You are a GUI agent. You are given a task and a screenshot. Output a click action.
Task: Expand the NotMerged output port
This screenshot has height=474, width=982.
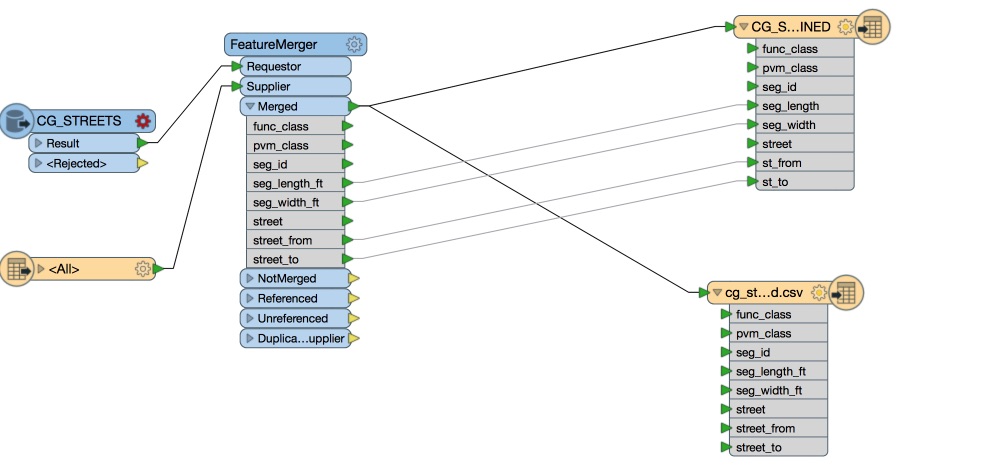click(249, 279)
